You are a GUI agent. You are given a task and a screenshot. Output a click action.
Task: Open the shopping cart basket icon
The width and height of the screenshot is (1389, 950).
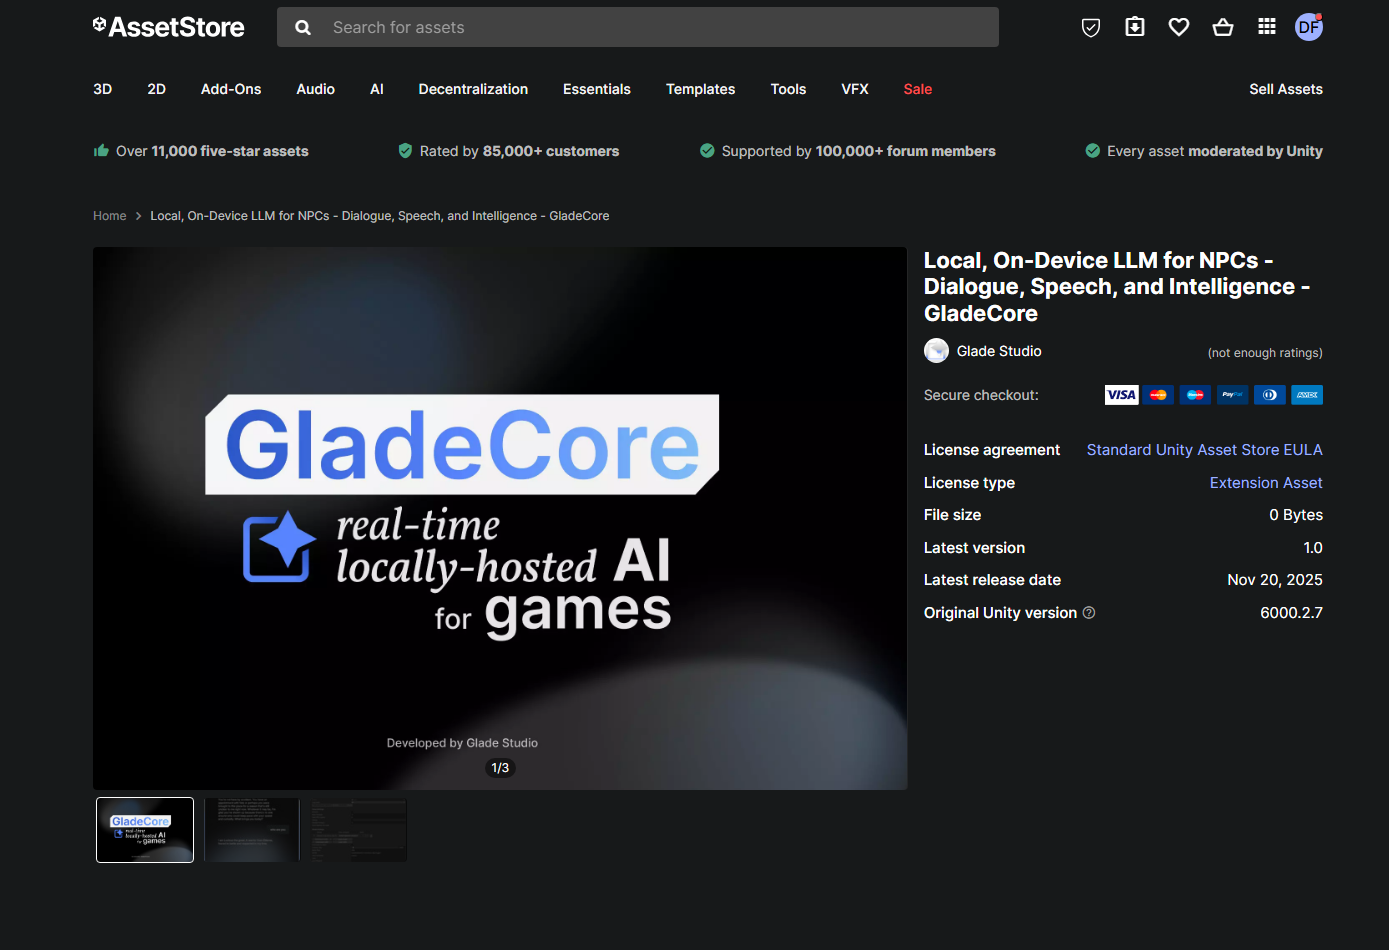point(1222,27)
